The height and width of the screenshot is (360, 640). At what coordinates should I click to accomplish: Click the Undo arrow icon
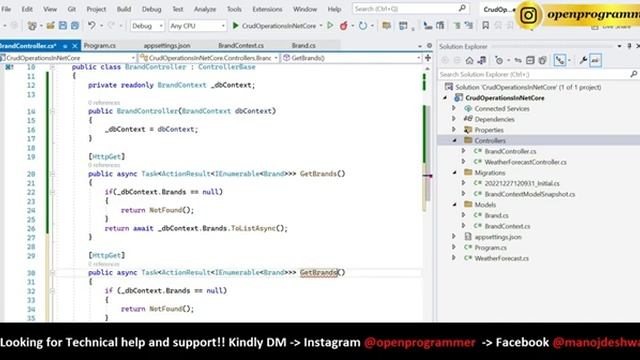(x=91, y=25)
